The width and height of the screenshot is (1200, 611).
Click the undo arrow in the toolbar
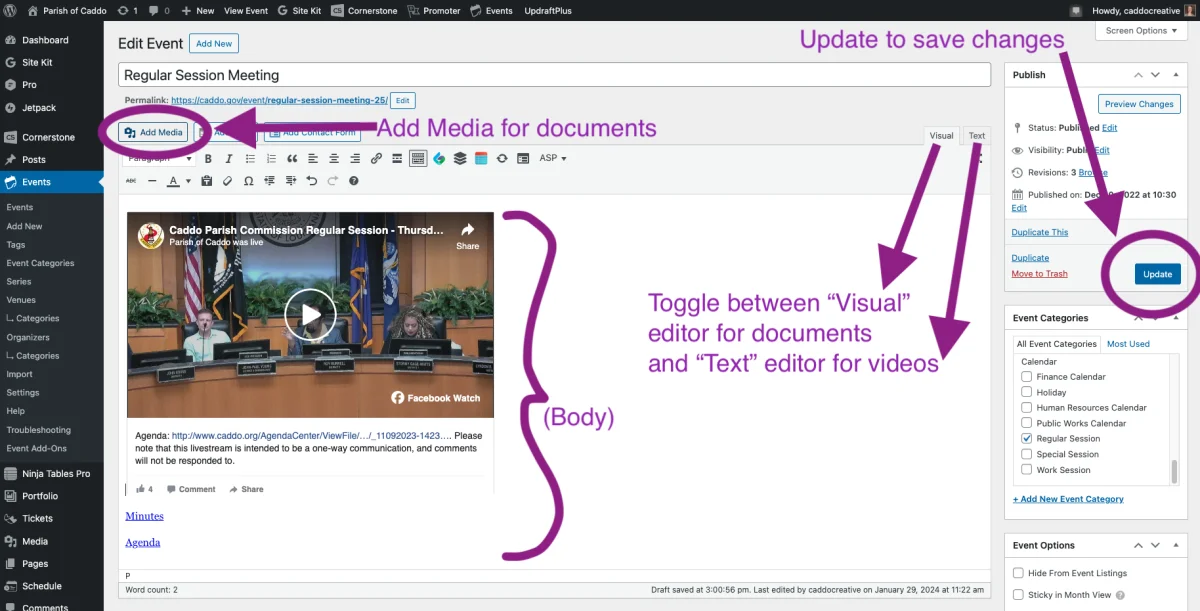311,181
